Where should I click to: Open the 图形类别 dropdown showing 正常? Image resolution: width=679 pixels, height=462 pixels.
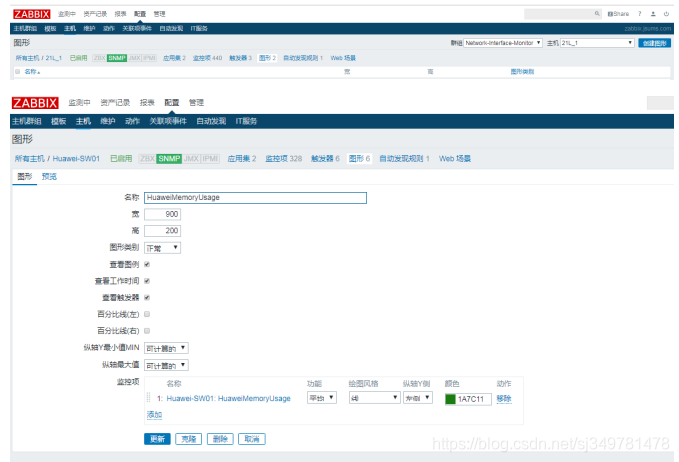pos(162,248)
